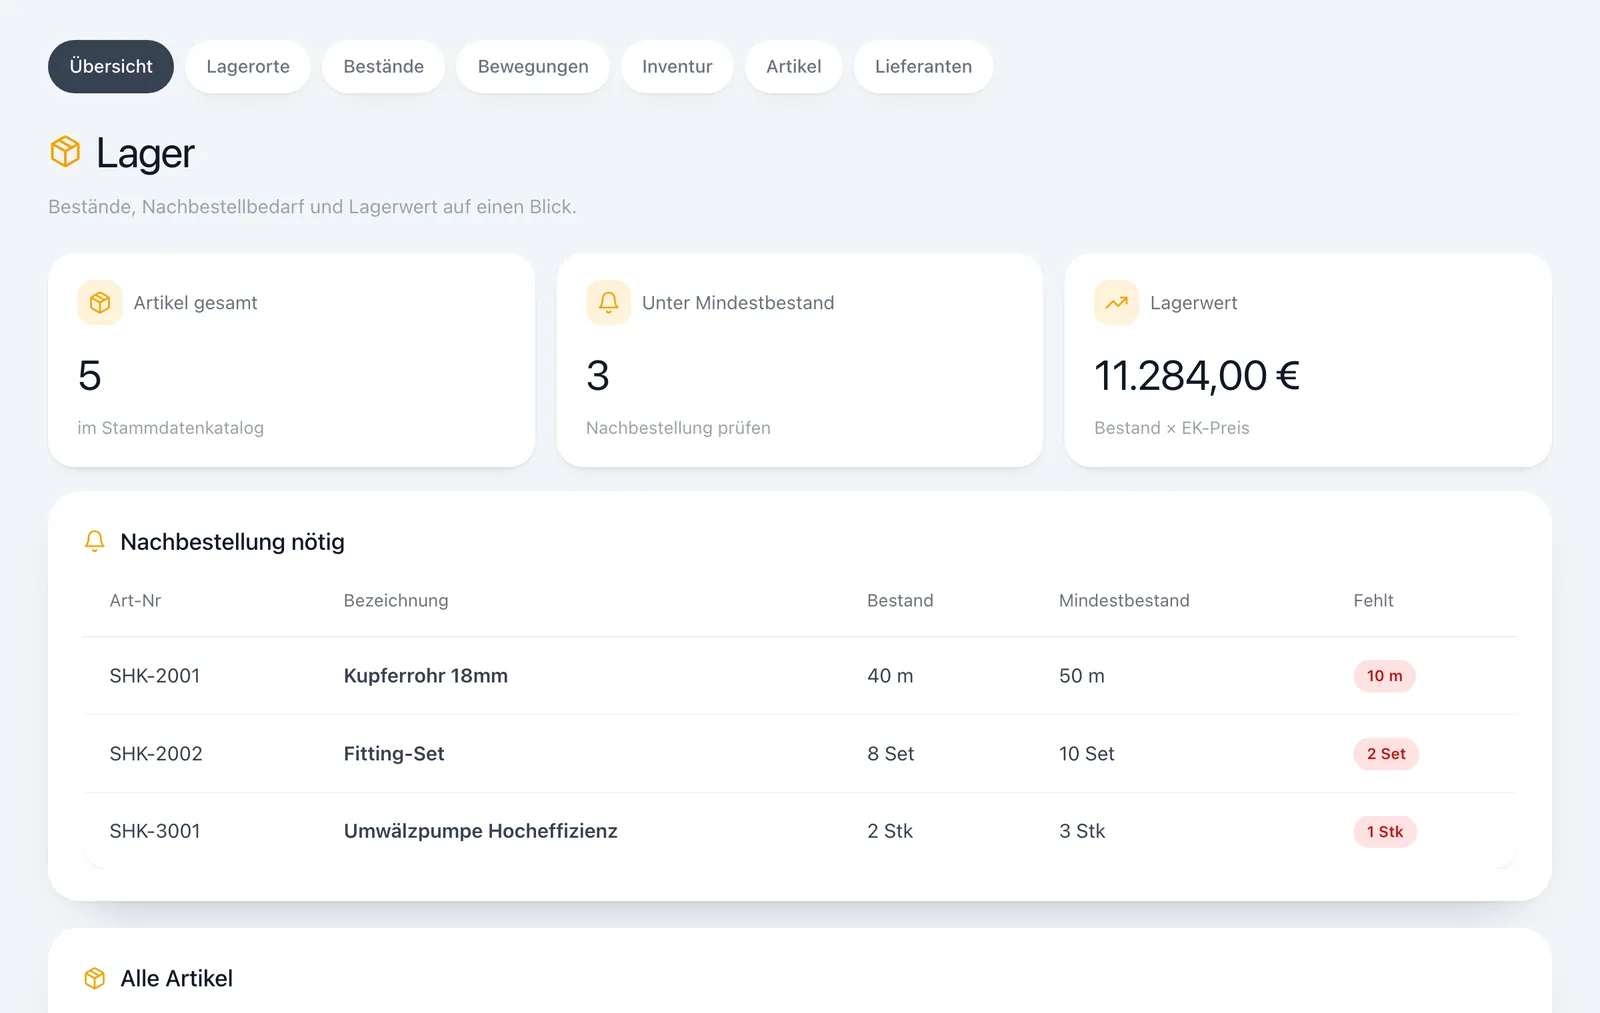Screen dimensions: 1600x1013
Task: Click the Alle Artikel section heading
Action: (x=177, y=978)
